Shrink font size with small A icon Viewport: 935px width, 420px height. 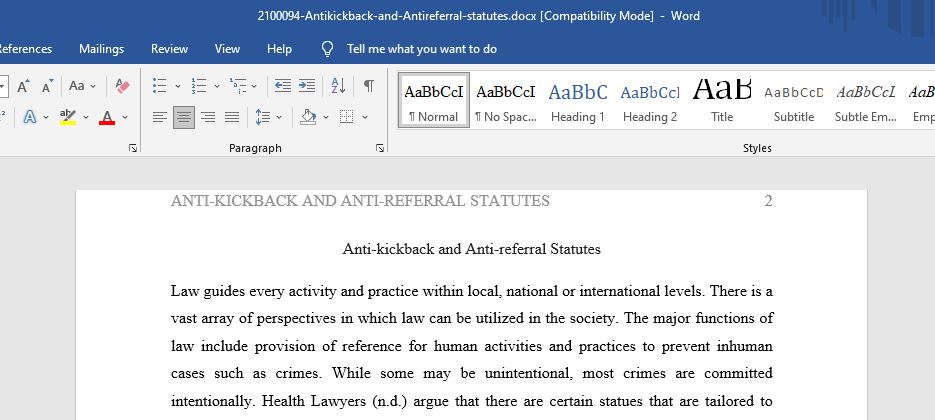(x=48, y=86)
